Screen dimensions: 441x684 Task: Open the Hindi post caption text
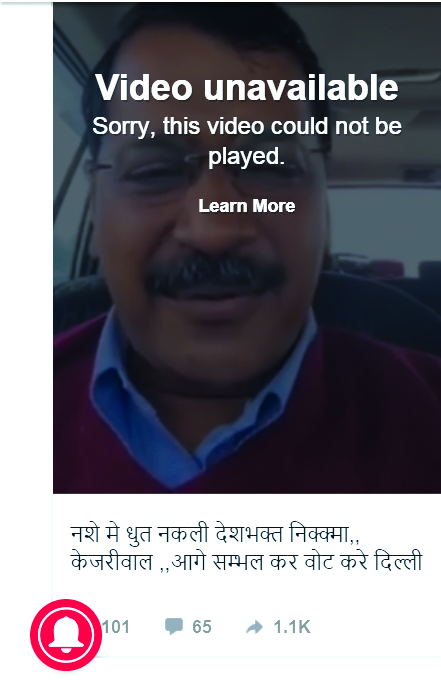click(x=246, y=547)
